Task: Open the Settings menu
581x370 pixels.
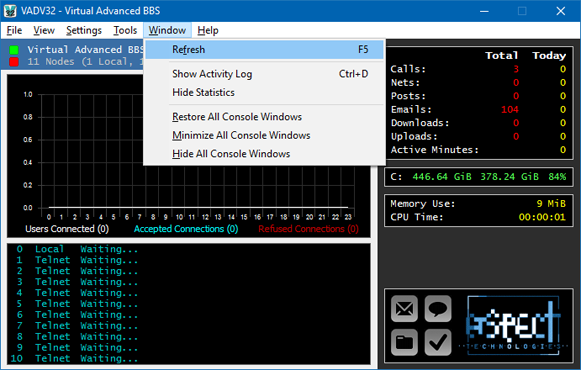Action: 84,30
